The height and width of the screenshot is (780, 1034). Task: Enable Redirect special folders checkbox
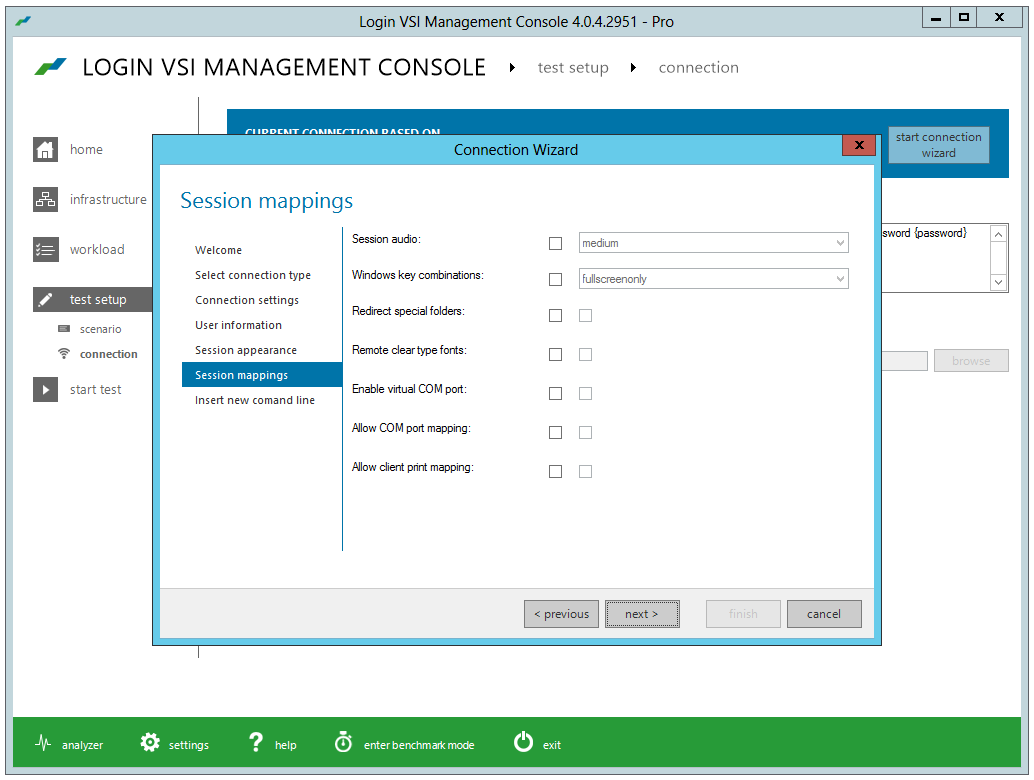pyautogui.click(x=555, y=316)
